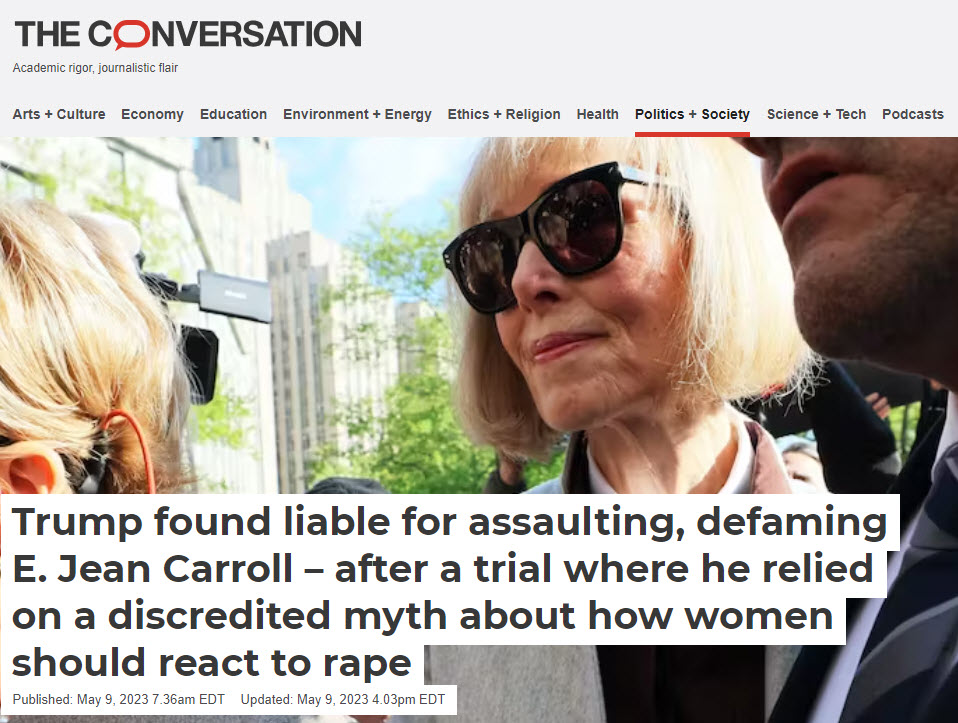
Task: Open Science + Tech section
Action: pyautogui.click(x=816, y=114)
